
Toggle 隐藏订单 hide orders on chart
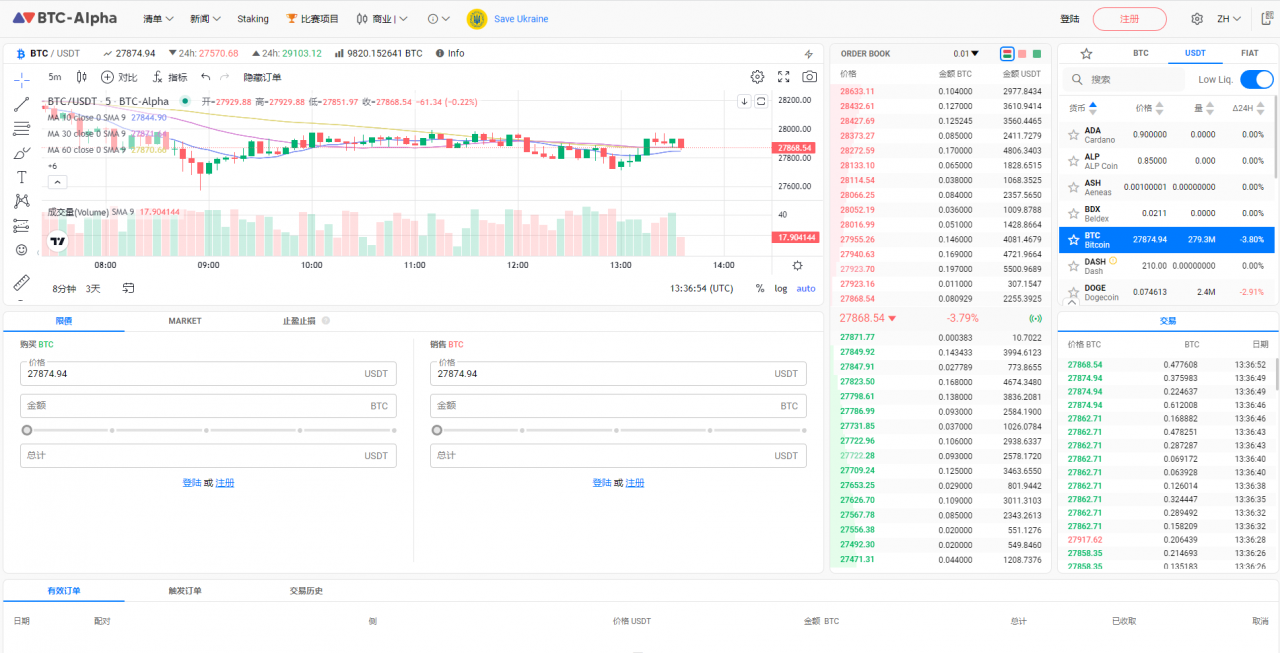[262, 77]
